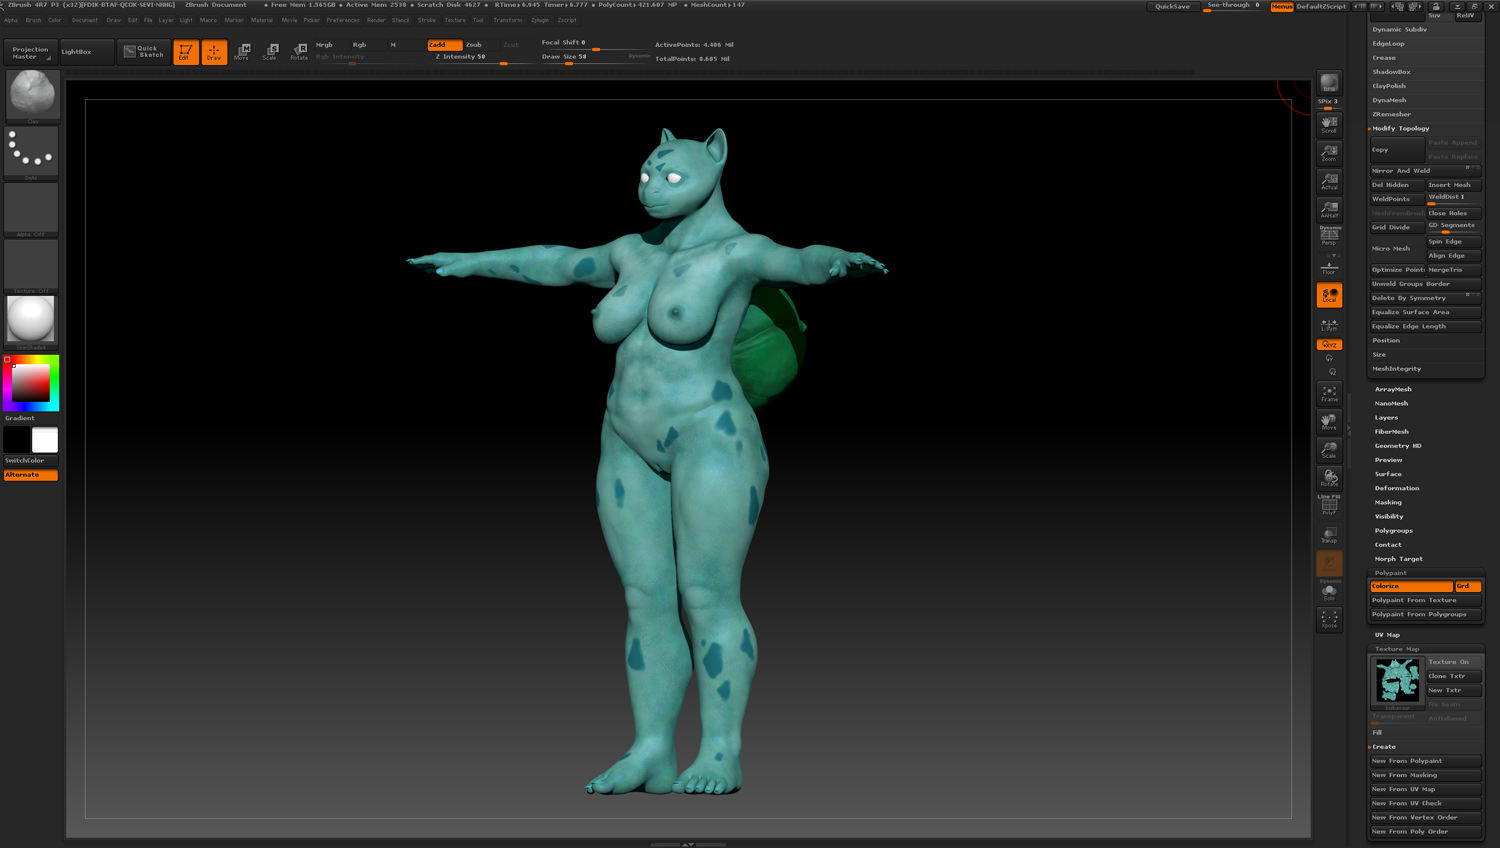1500x848 pixels.
Task: Select the white secondary color swatch
Action: pos(45,440)
